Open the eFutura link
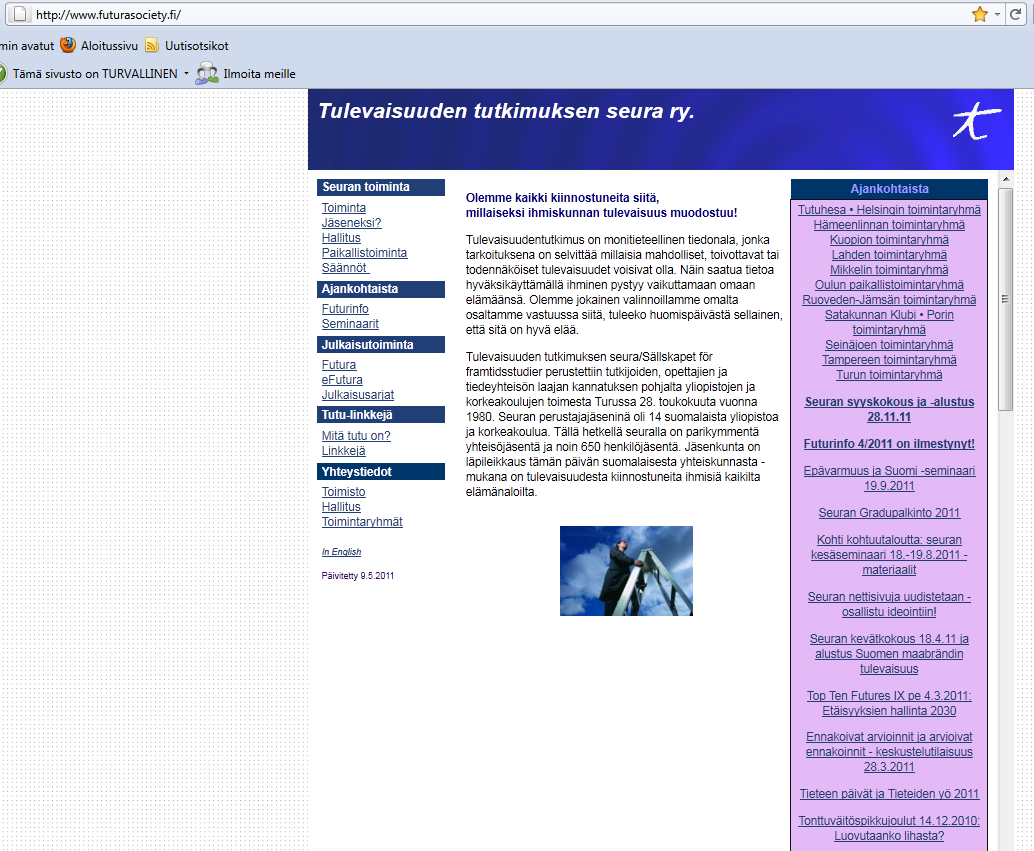1034x851 pixels. coord(342,380)
